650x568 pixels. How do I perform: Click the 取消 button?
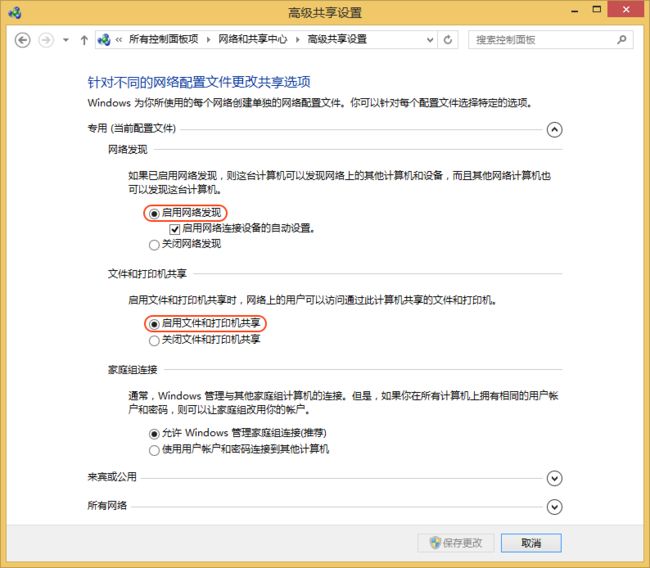tap(531, 543)
